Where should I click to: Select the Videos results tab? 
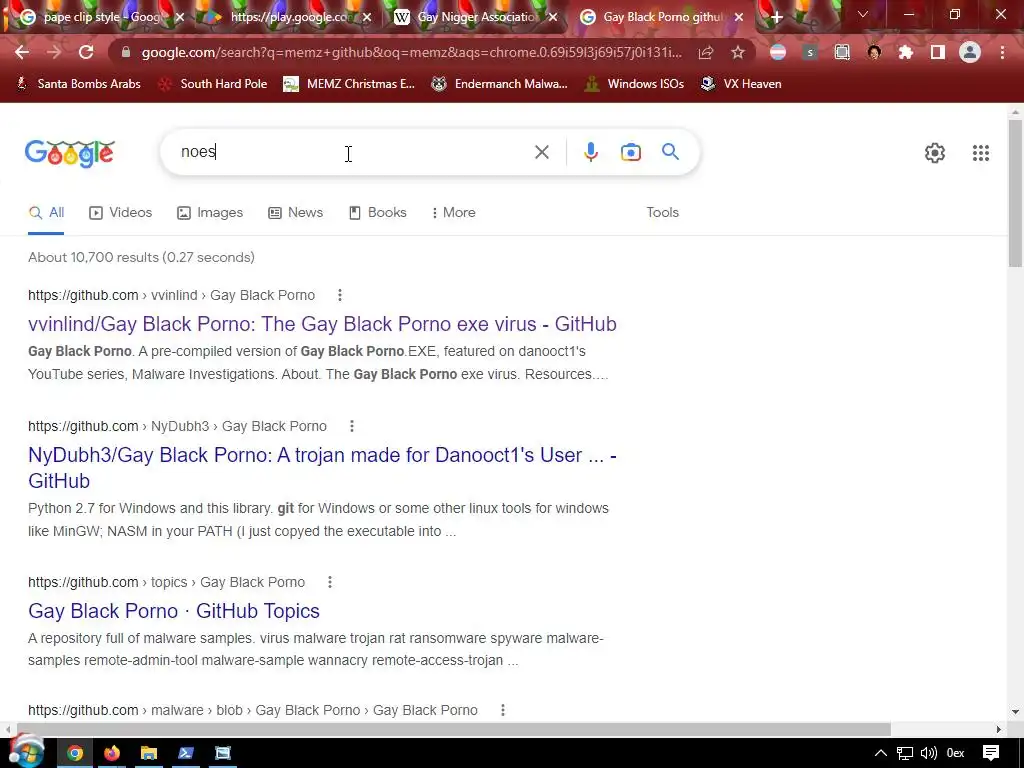(x=121, y=213)
